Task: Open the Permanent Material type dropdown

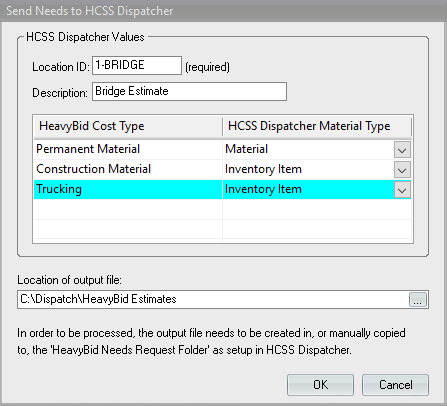Action: pos(402,150)
